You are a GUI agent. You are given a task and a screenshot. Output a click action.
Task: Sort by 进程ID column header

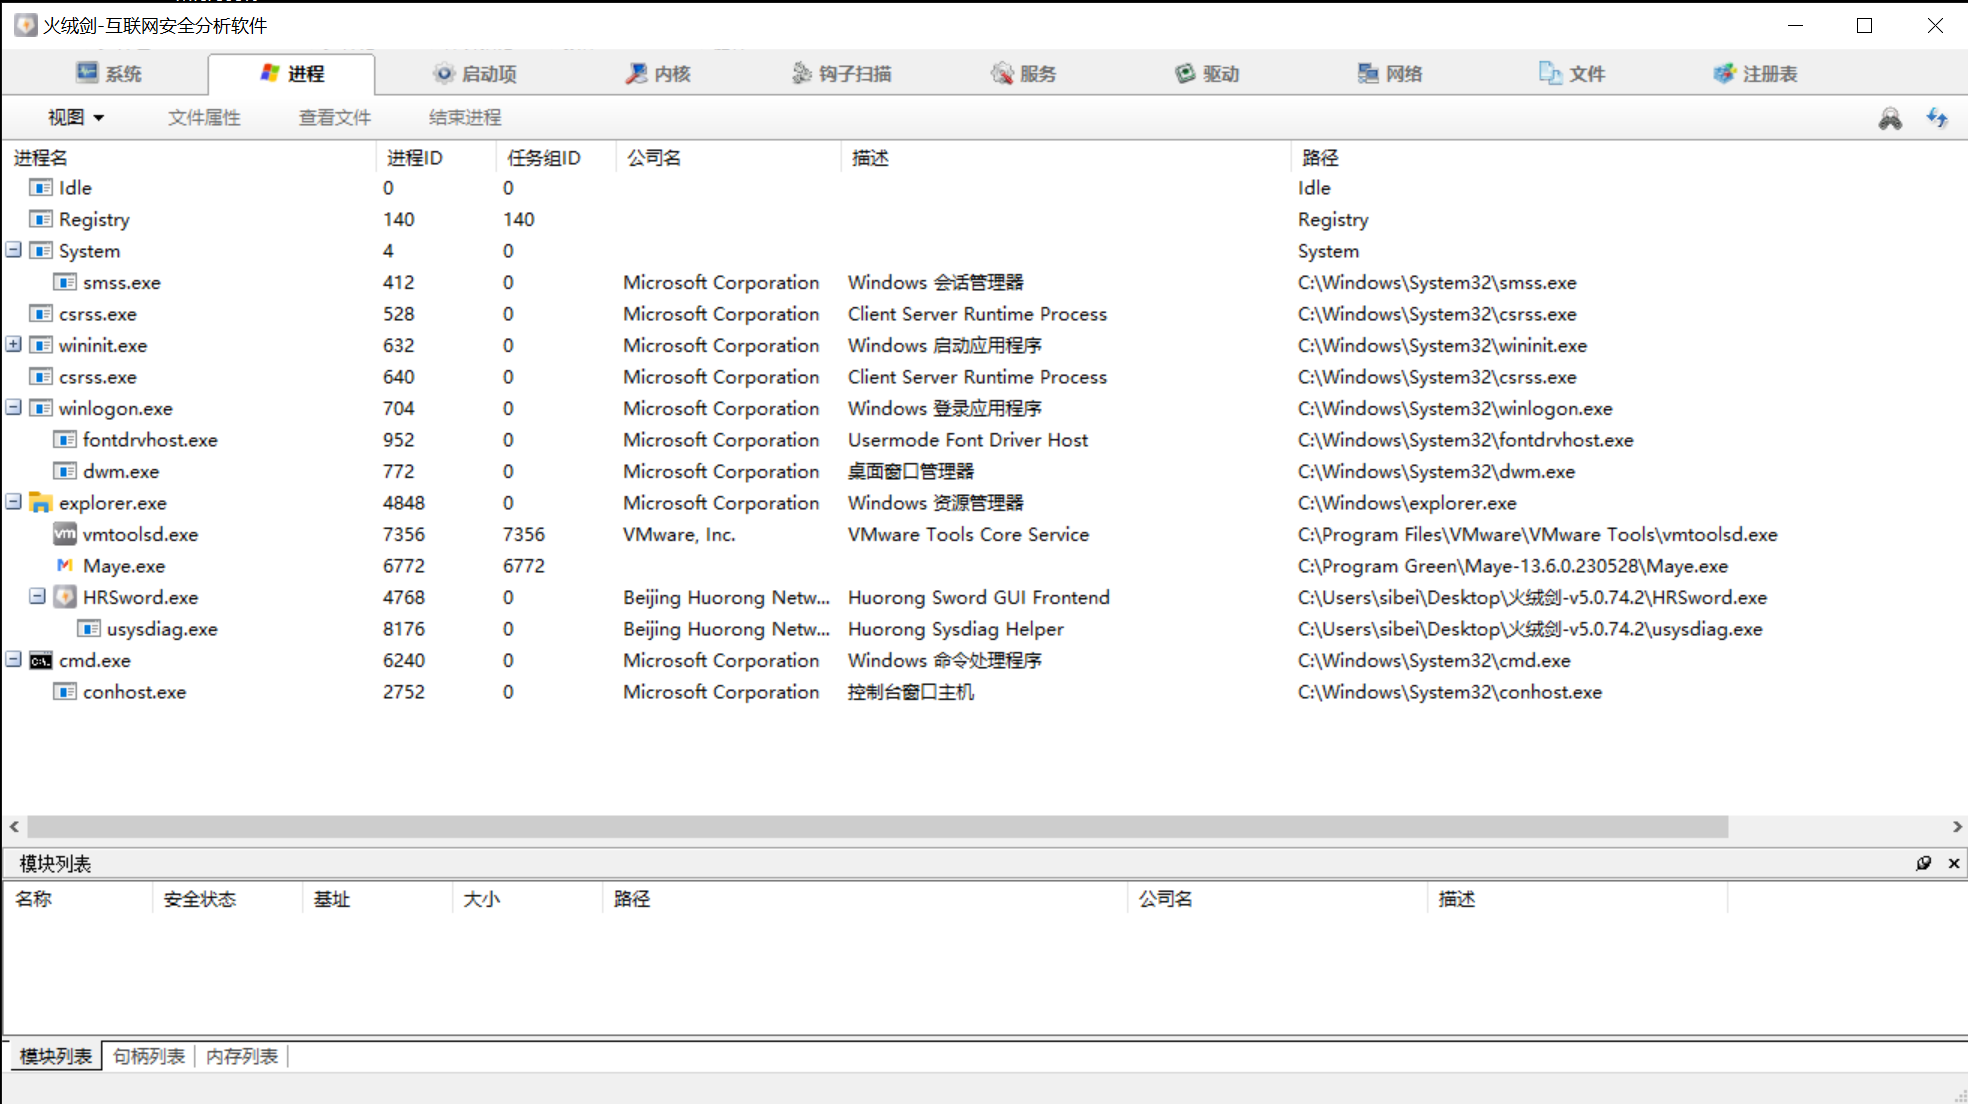click(436, 157)
